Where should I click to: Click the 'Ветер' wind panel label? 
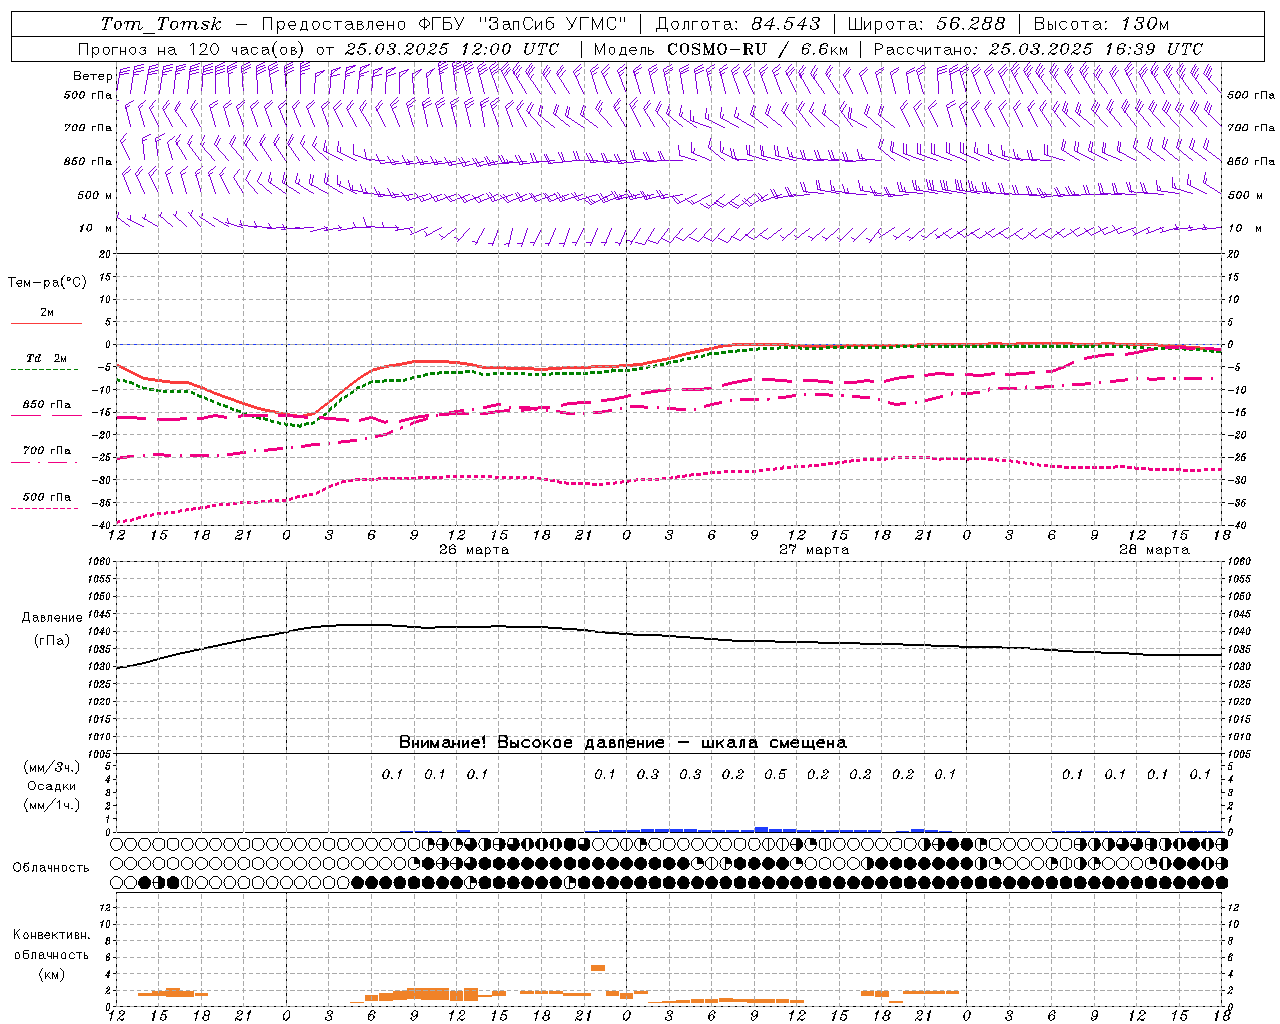pyautogui.click(x=92, y=76)
